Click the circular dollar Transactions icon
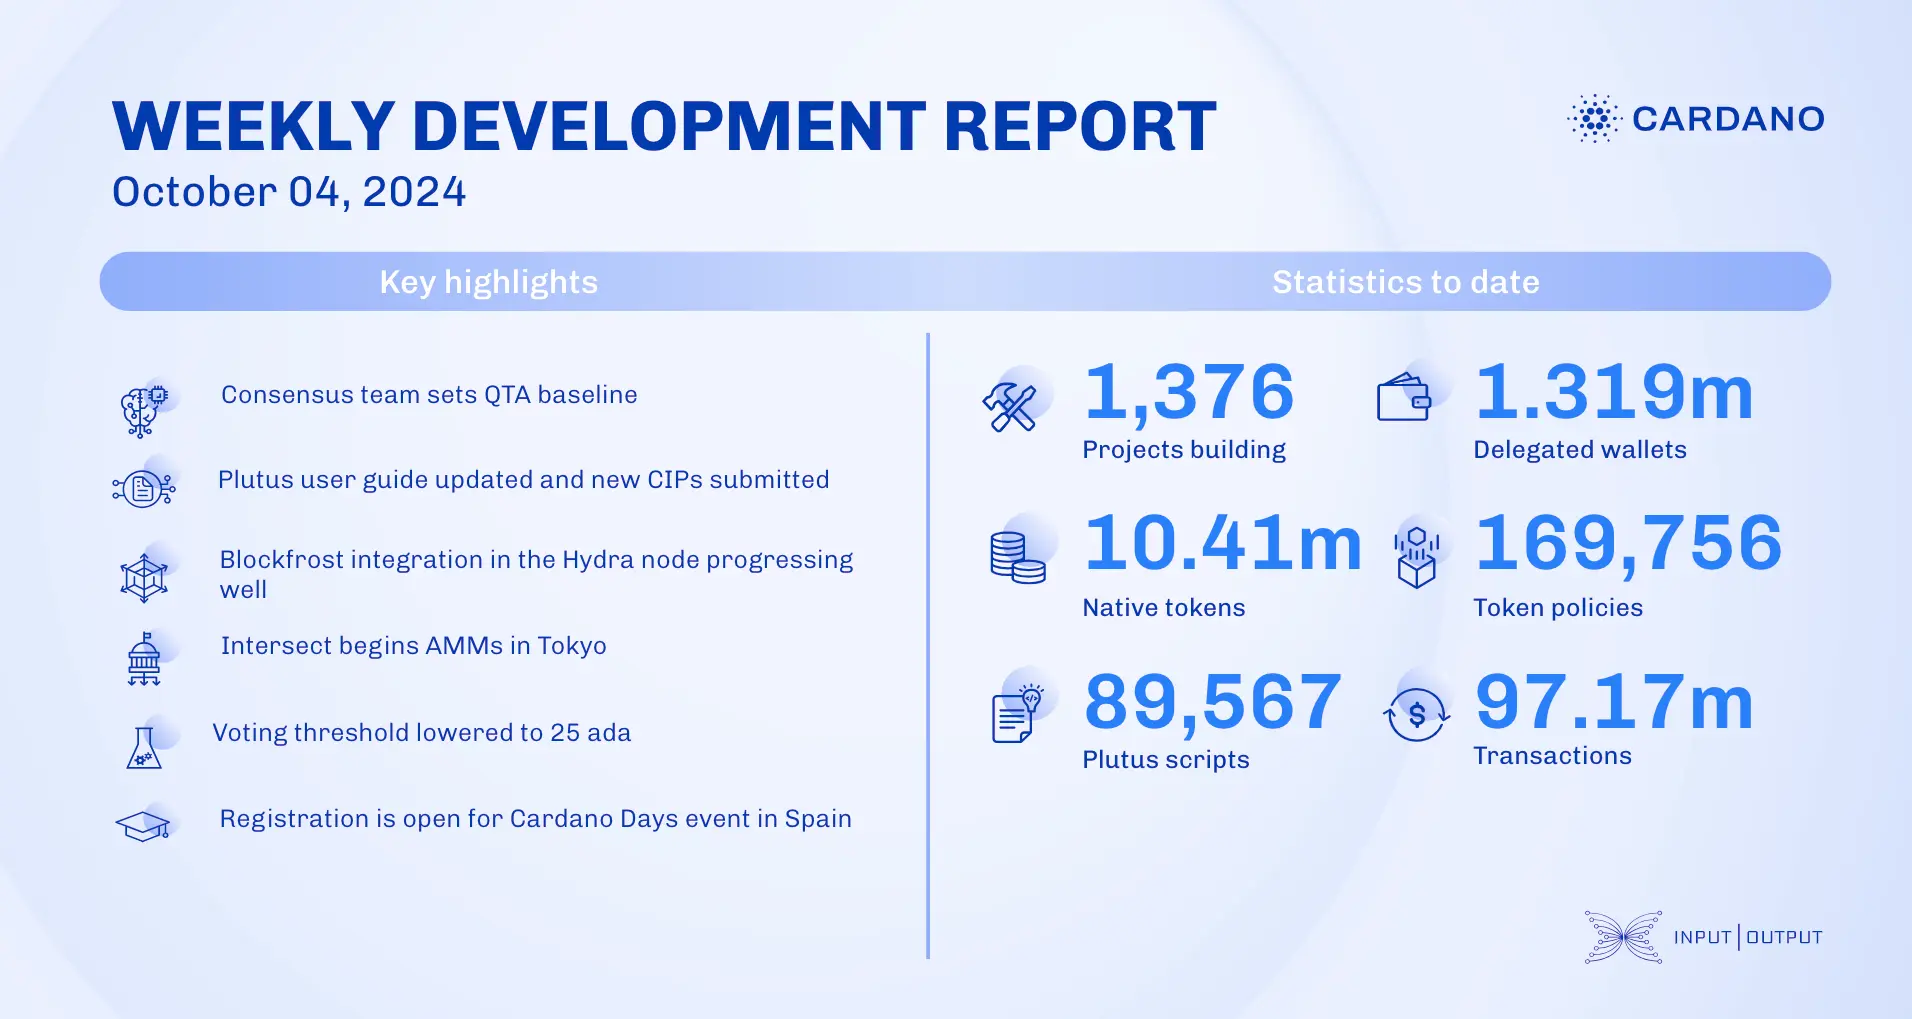The height and width of the screenshot is (1019, 1912). 1415,712
